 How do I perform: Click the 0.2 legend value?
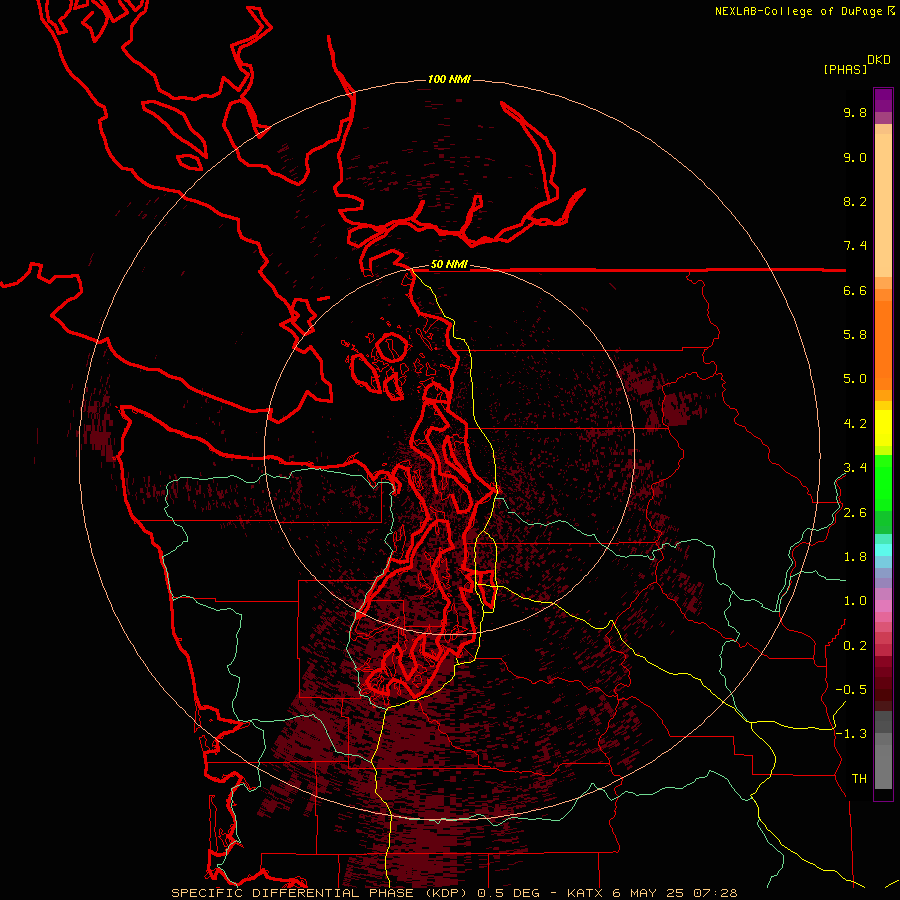click(855, 646)
